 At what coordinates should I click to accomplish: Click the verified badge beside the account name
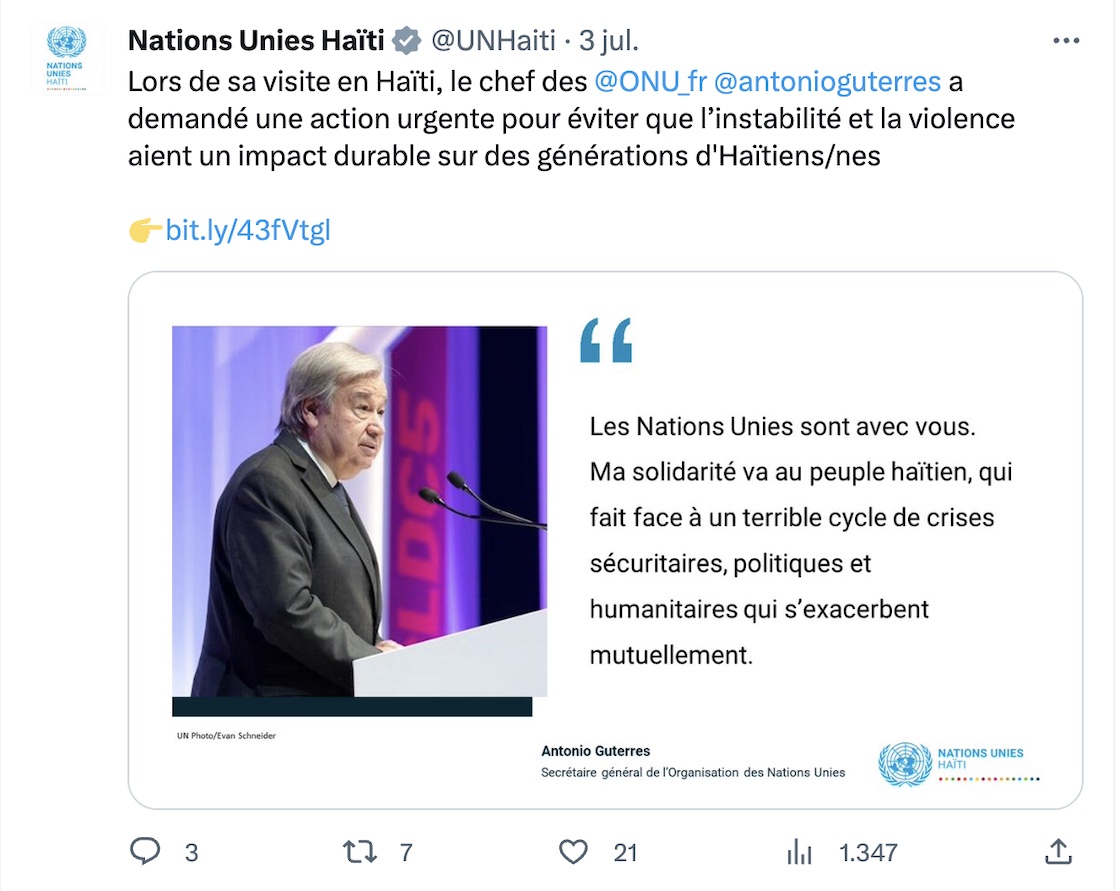[x=405, y=41]
